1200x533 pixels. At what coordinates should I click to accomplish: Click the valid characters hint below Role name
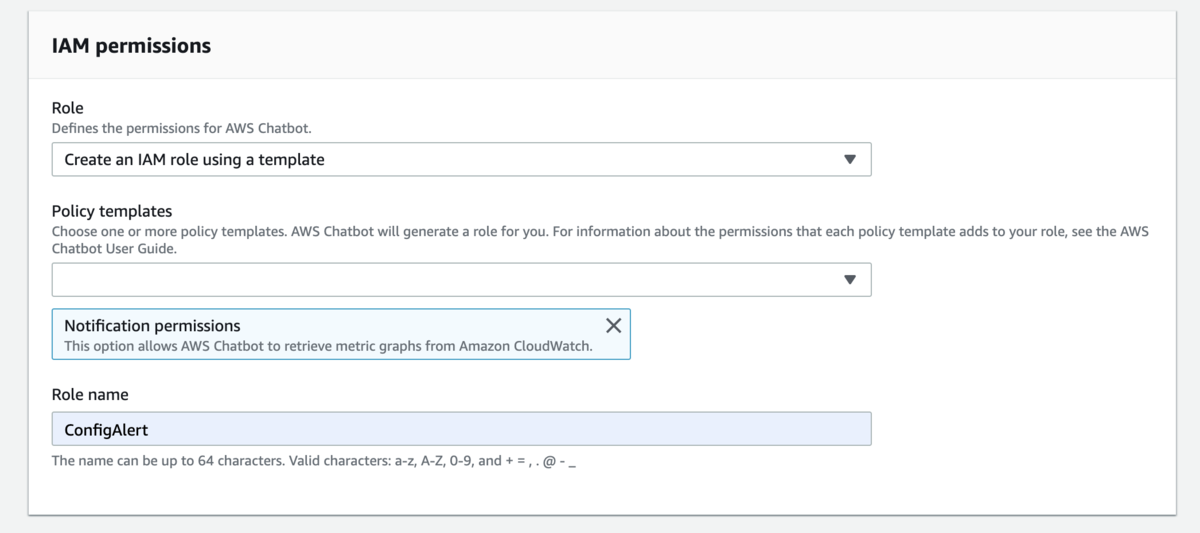[315, 462]
